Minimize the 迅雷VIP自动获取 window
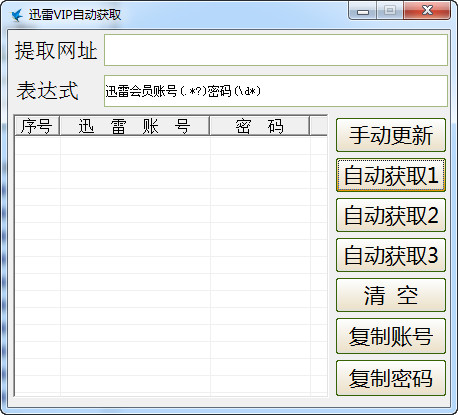Screen dimensions: 458x415 [x=363, y=11]
